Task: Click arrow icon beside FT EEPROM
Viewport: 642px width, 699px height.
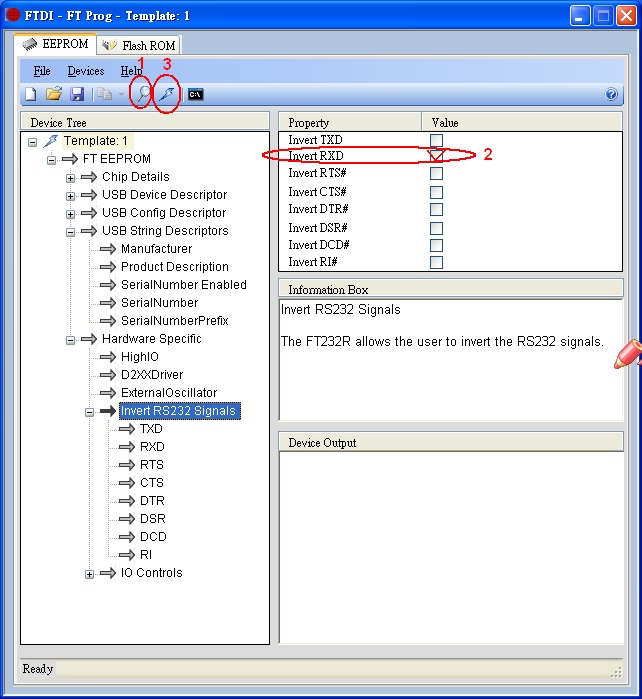Action: pyautogui.click(x=70, y=159)
